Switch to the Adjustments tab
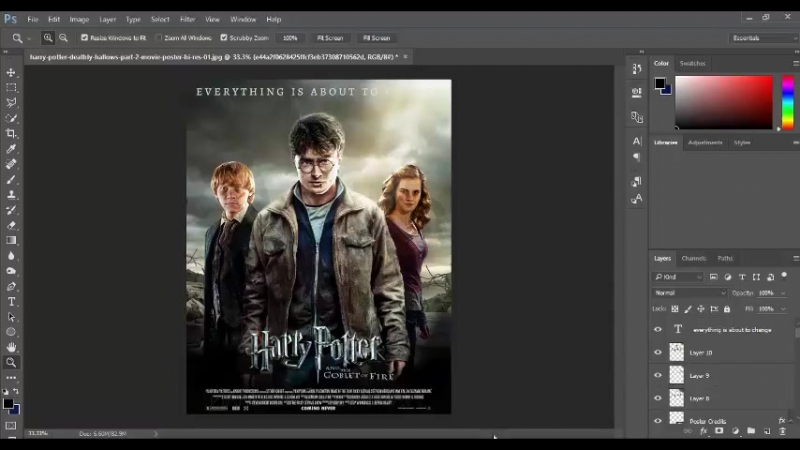 705,143
